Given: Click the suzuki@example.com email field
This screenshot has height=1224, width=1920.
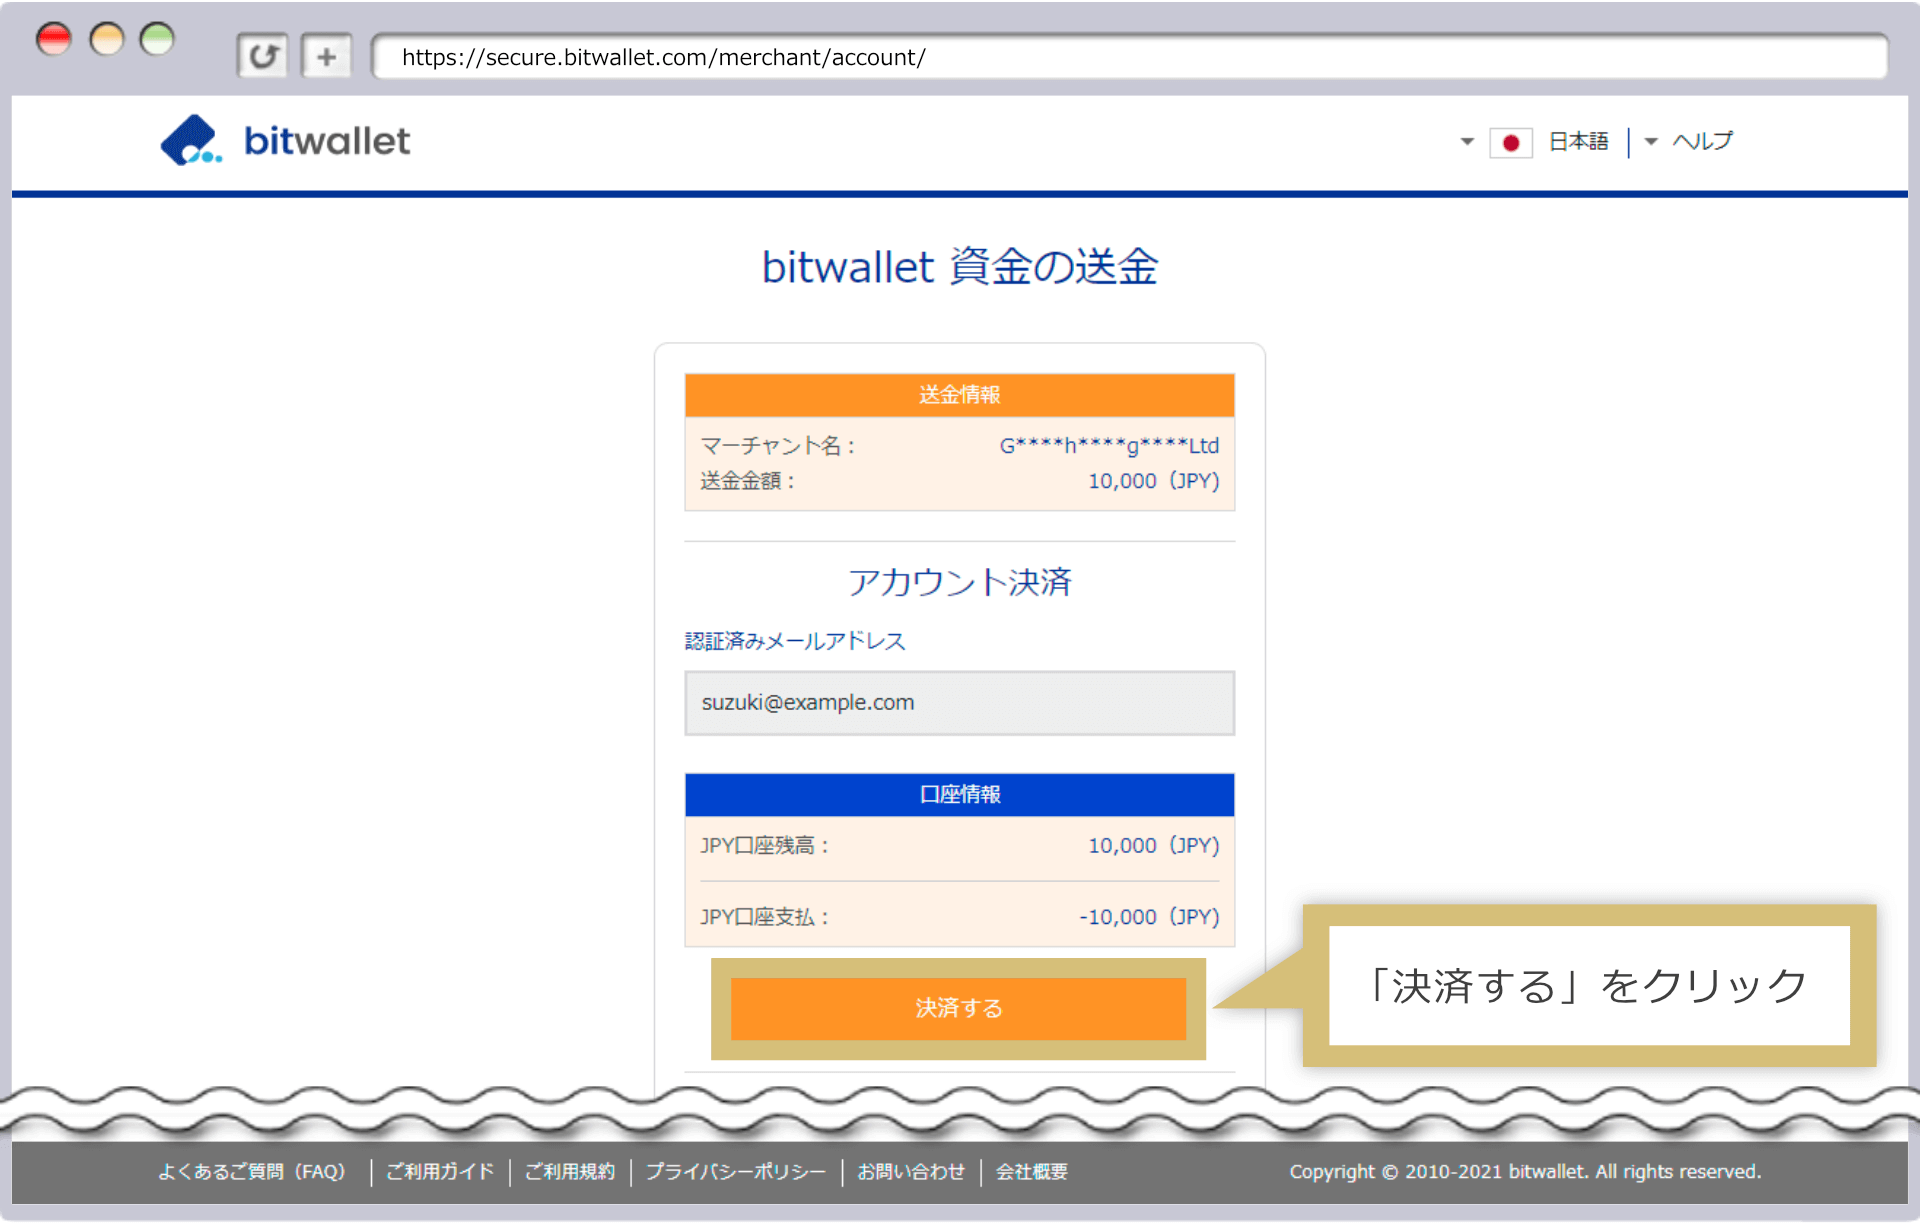Looking at the screenshot, I should click(x=959, y=703).
